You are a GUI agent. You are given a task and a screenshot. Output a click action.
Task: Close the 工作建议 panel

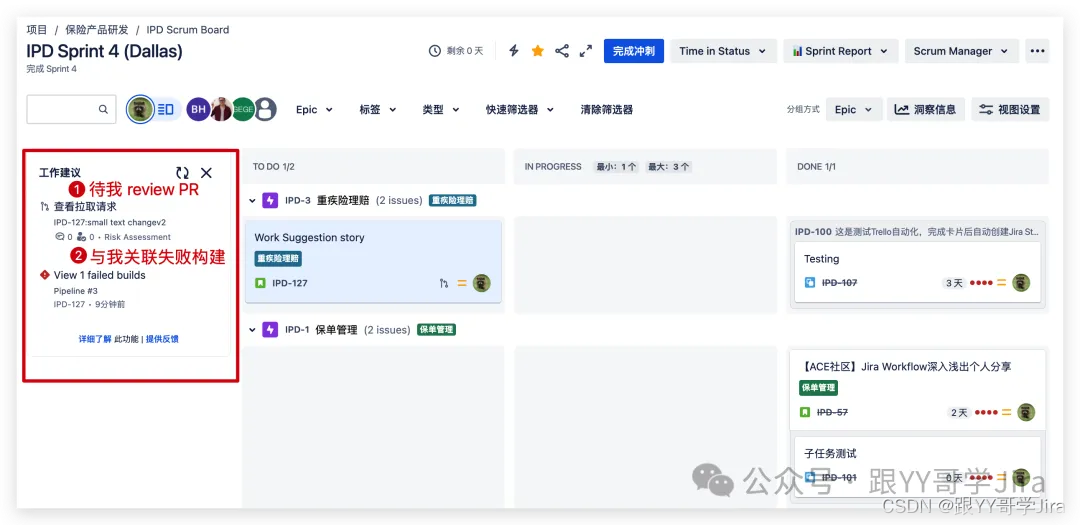tap(207, 173)
